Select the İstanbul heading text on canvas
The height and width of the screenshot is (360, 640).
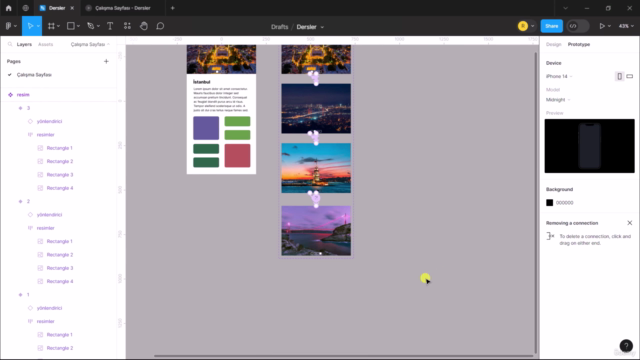[x=202, y=82]
